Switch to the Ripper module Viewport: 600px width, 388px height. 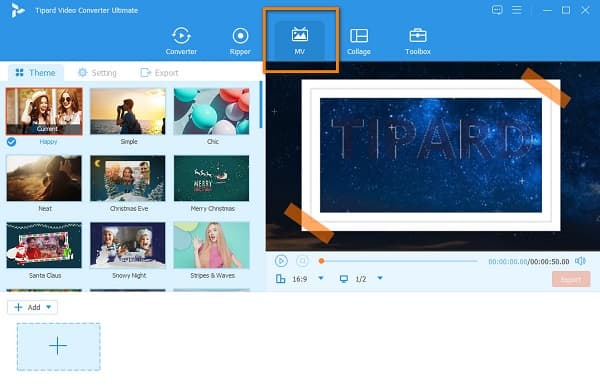[x=240, y=41]
